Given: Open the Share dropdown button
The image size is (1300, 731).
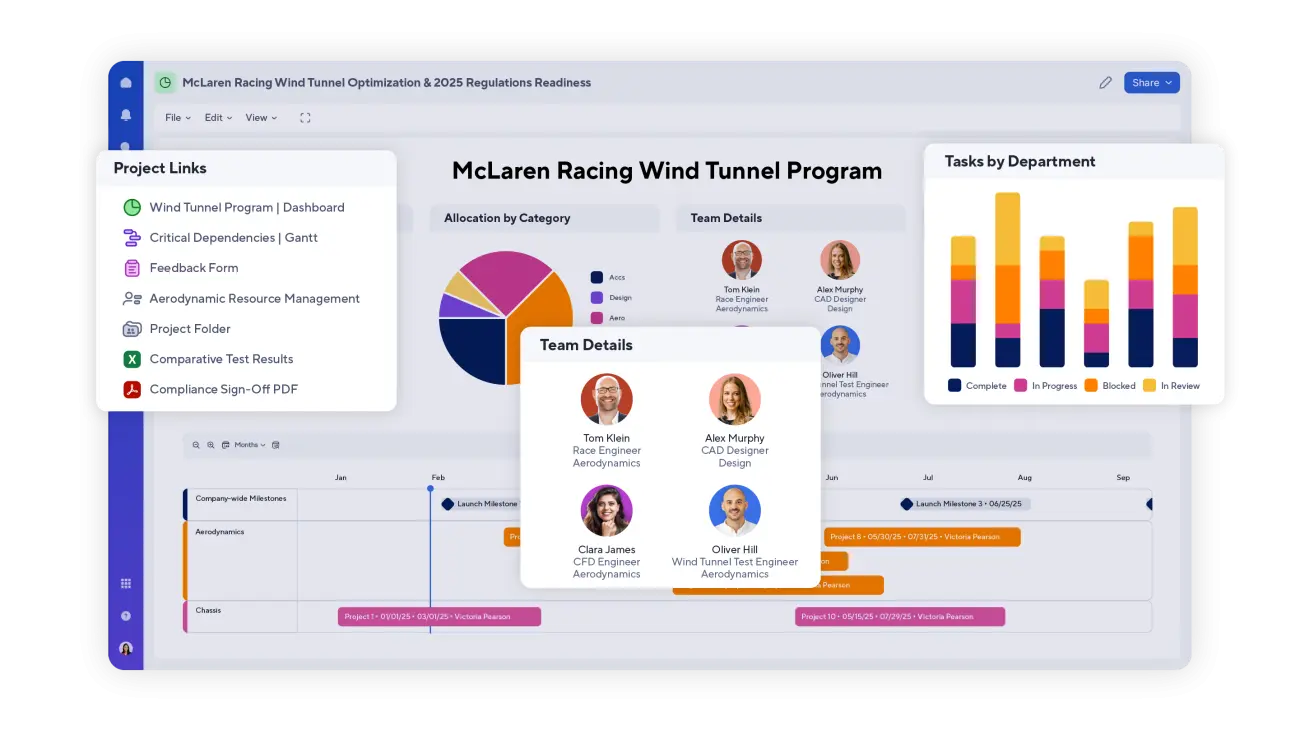Looking at the screenshot, I should [1152, 83].
